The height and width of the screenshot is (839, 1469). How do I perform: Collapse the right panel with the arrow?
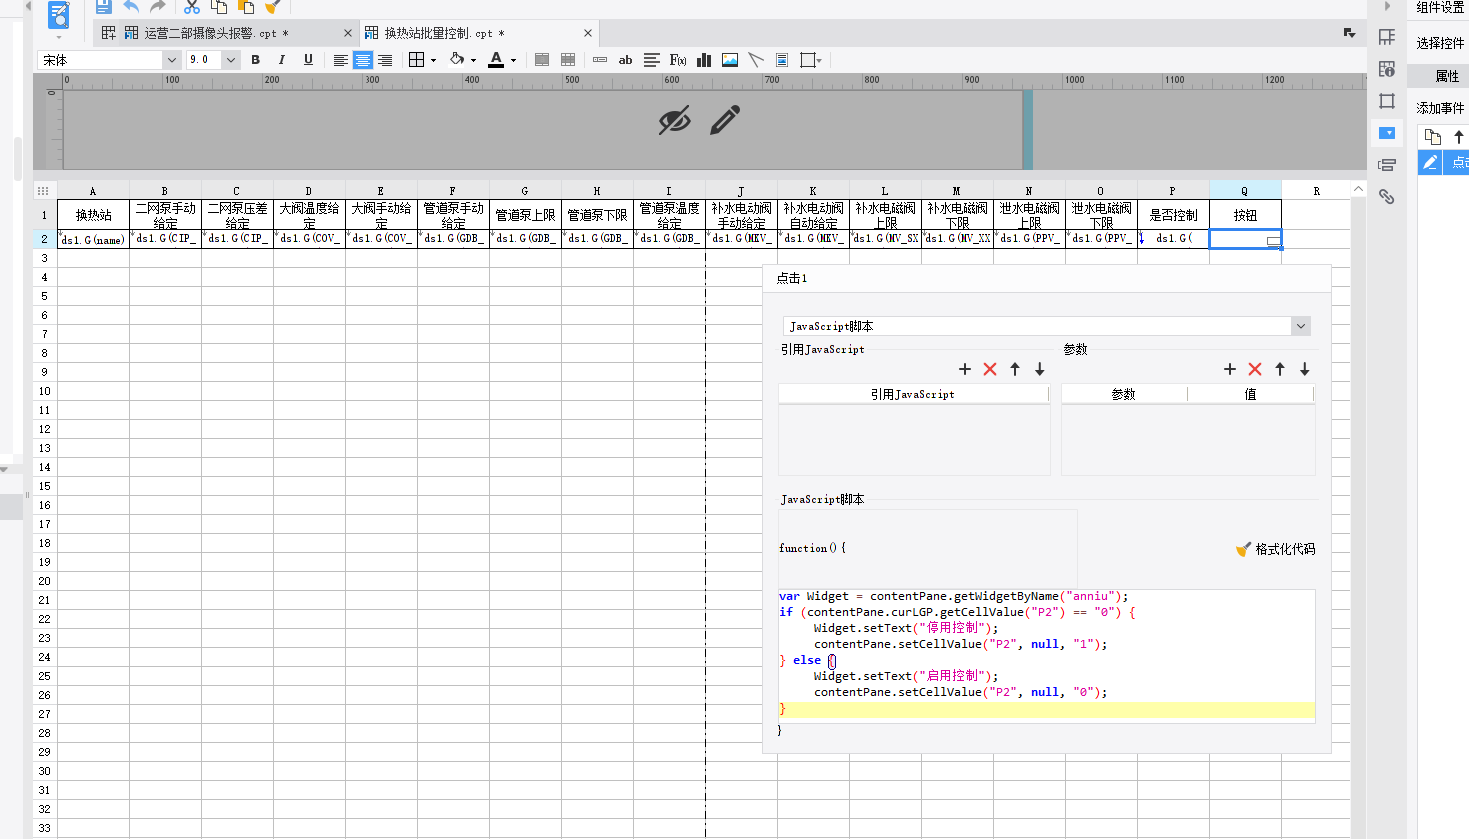(x=1386, y=6)
